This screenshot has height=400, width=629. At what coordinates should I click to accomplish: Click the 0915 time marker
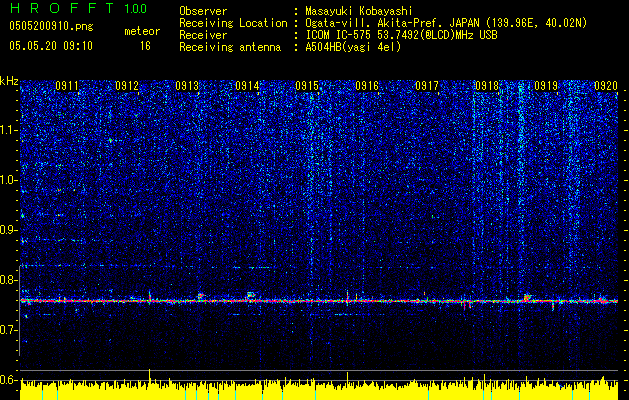tap(307, 86)
